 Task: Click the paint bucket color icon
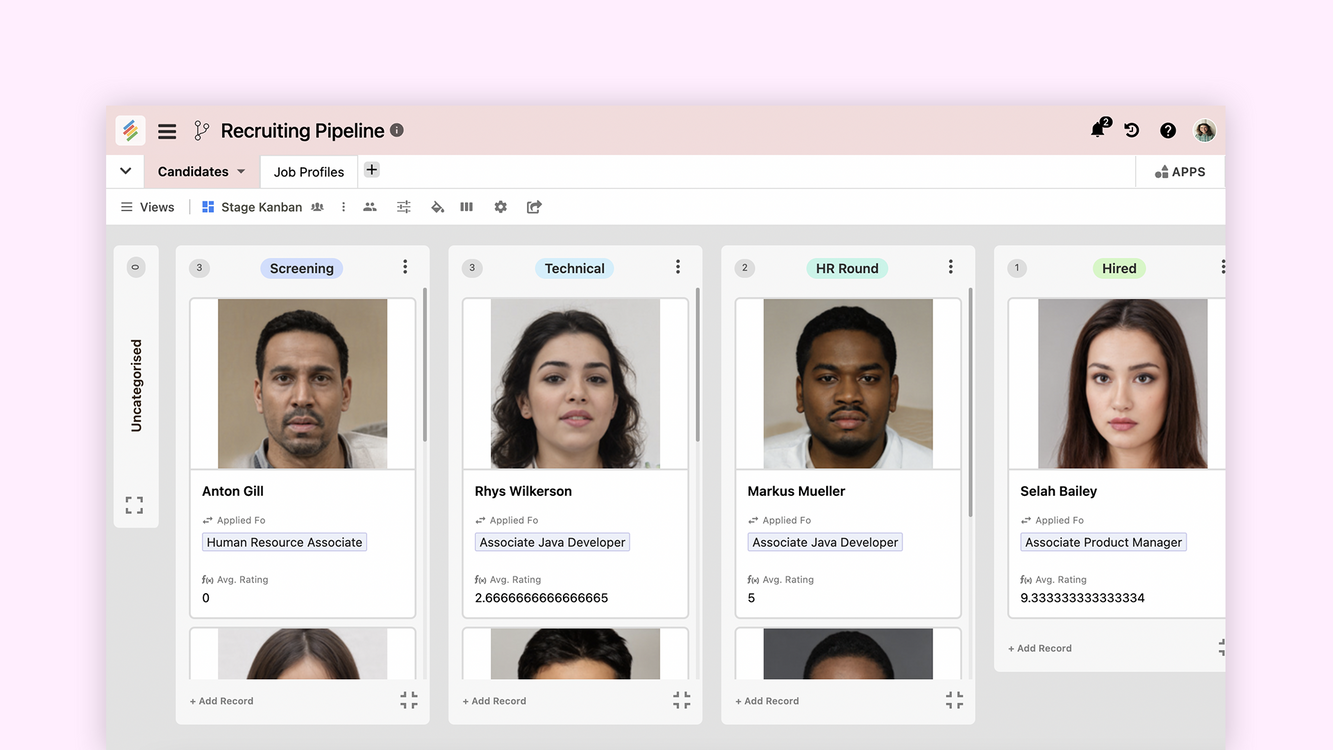click(437, 207)
